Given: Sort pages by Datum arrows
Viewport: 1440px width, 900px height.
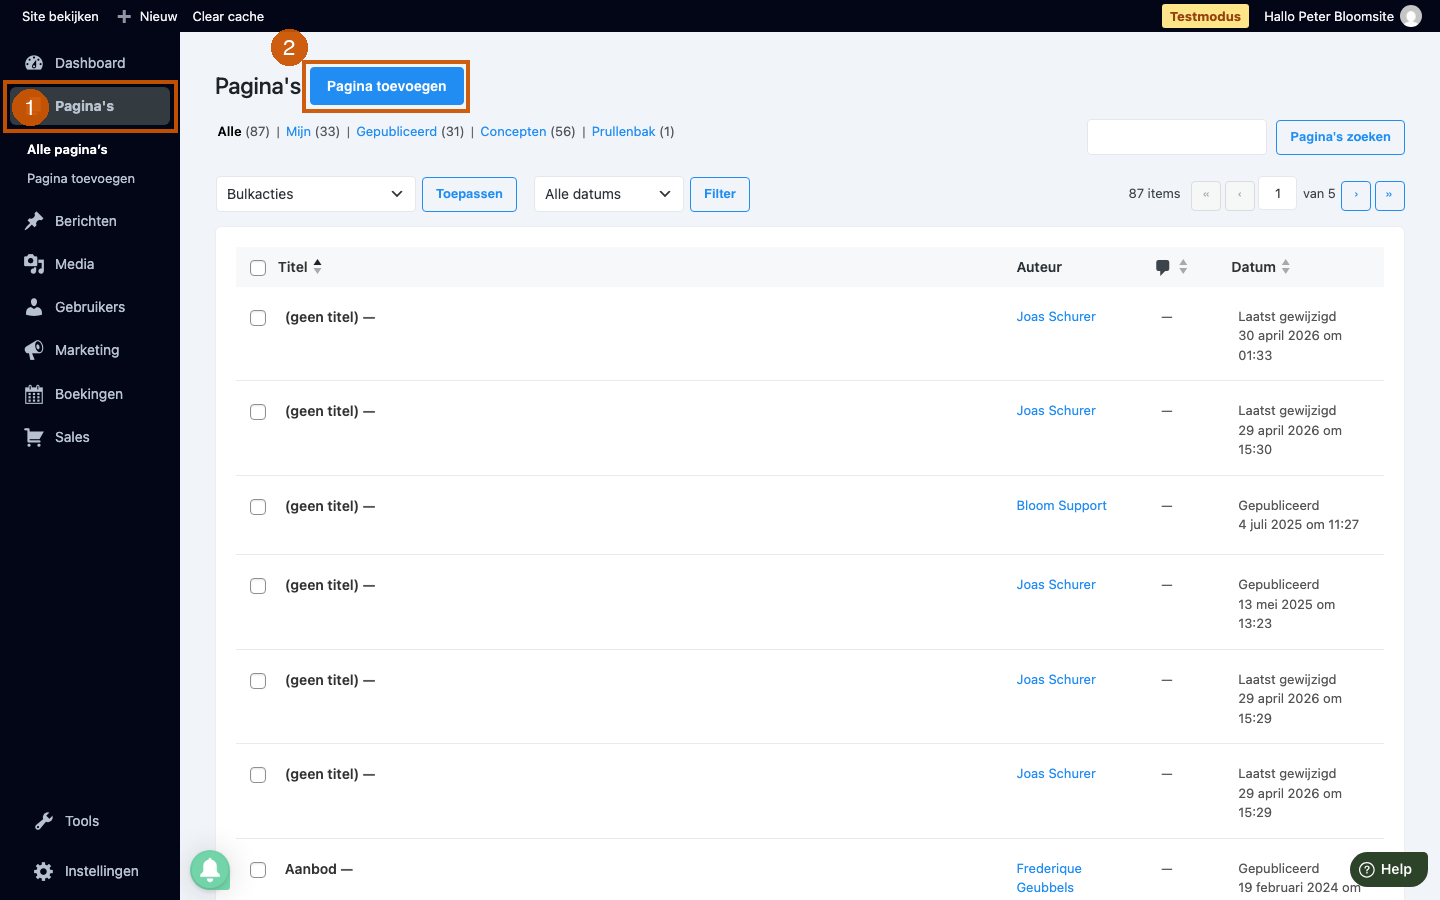Looking at the screenshot, I should [1286, 266].
